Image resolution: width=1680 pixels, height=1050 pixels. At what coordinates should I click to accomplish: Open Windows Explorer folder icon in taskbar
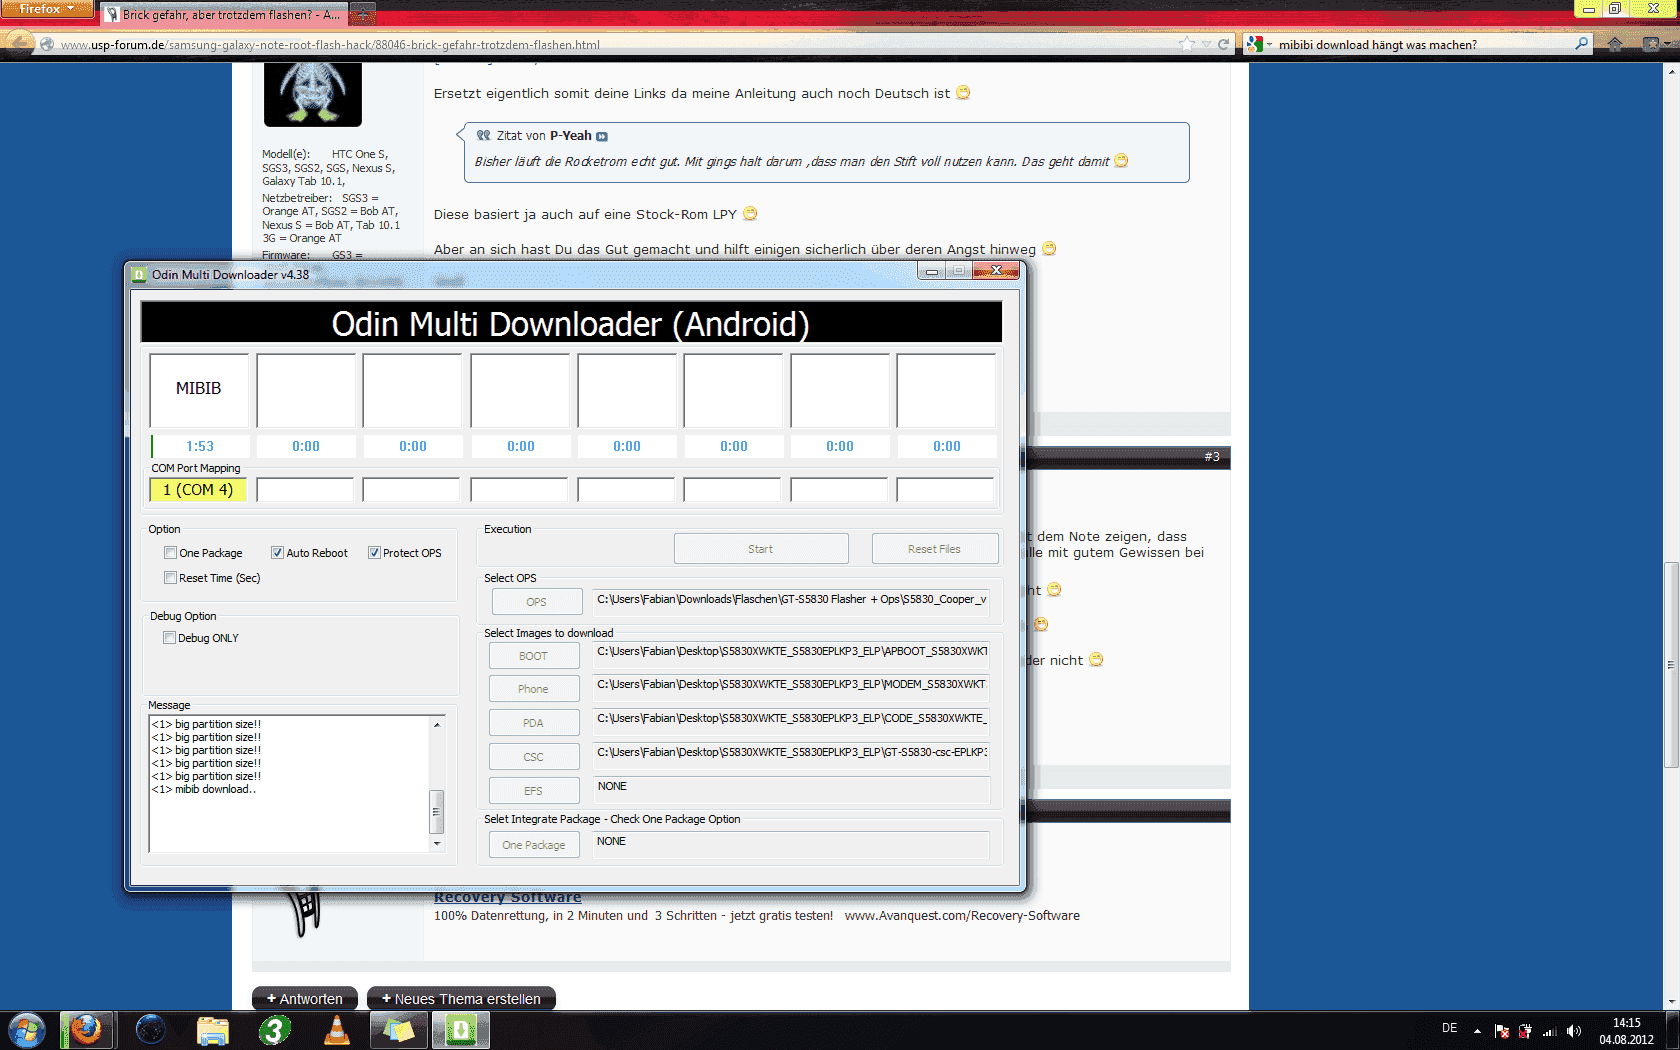coord(212,1030)
